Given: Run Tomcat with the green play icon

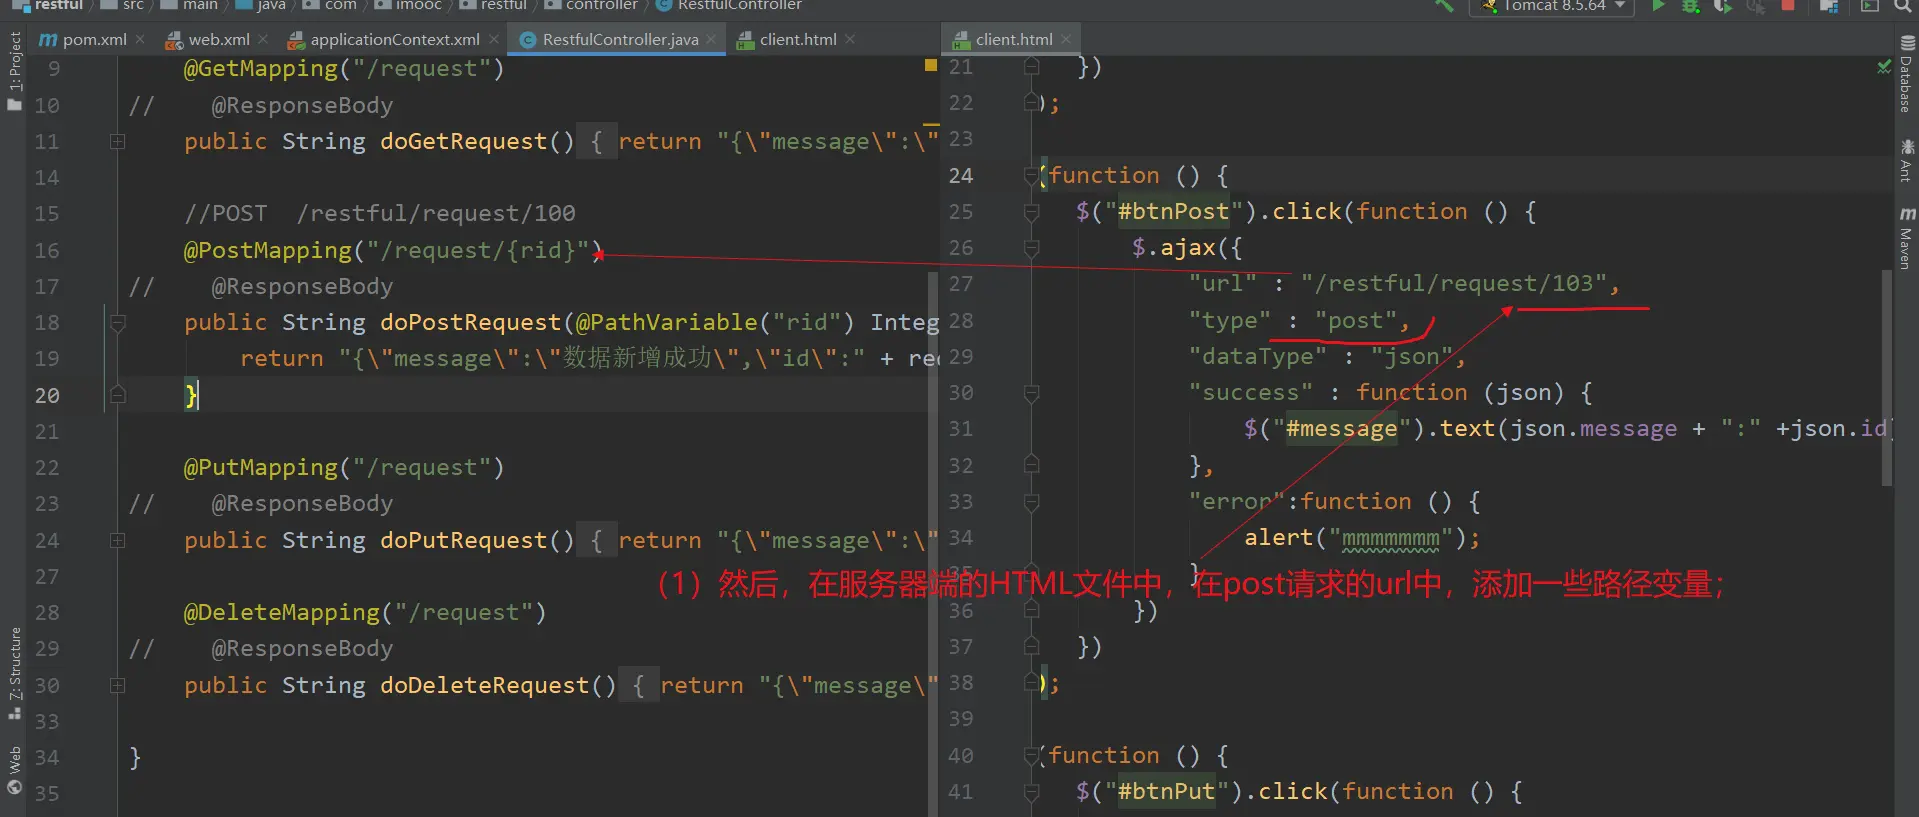Looking at the screenshot, I should (1658, 6).
